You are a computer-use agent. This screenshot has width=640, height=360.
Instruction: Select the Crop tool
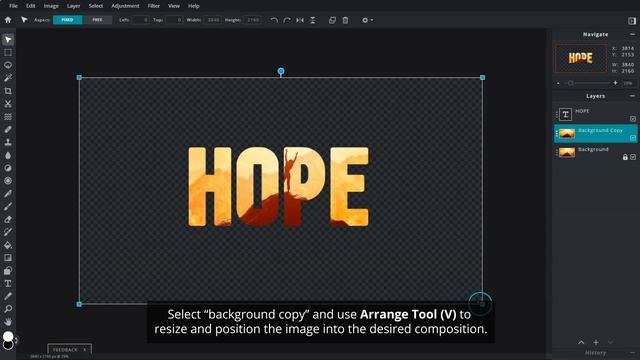point(8,91)
